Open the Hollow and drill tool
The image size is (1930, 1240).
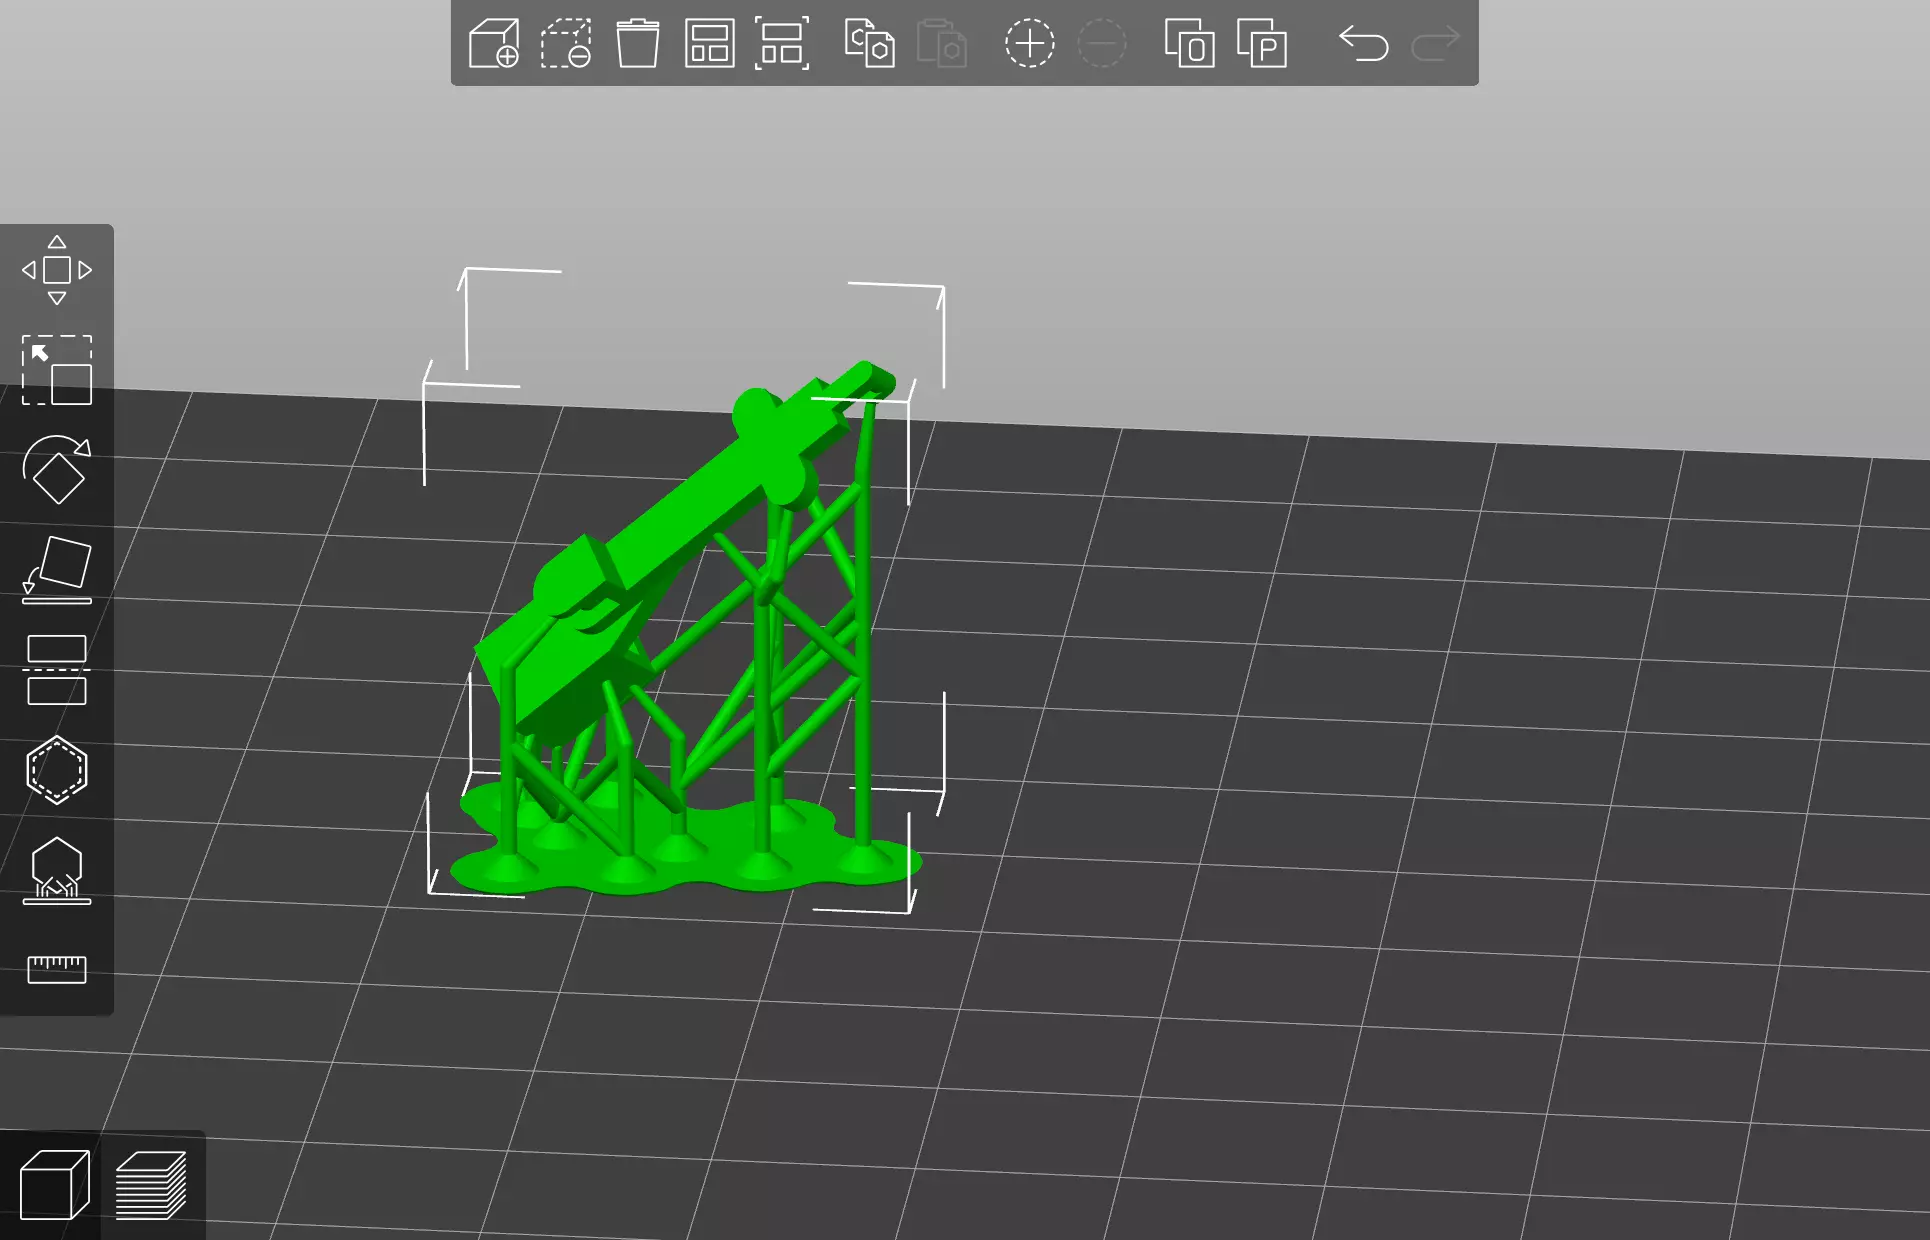click(57, 770)
